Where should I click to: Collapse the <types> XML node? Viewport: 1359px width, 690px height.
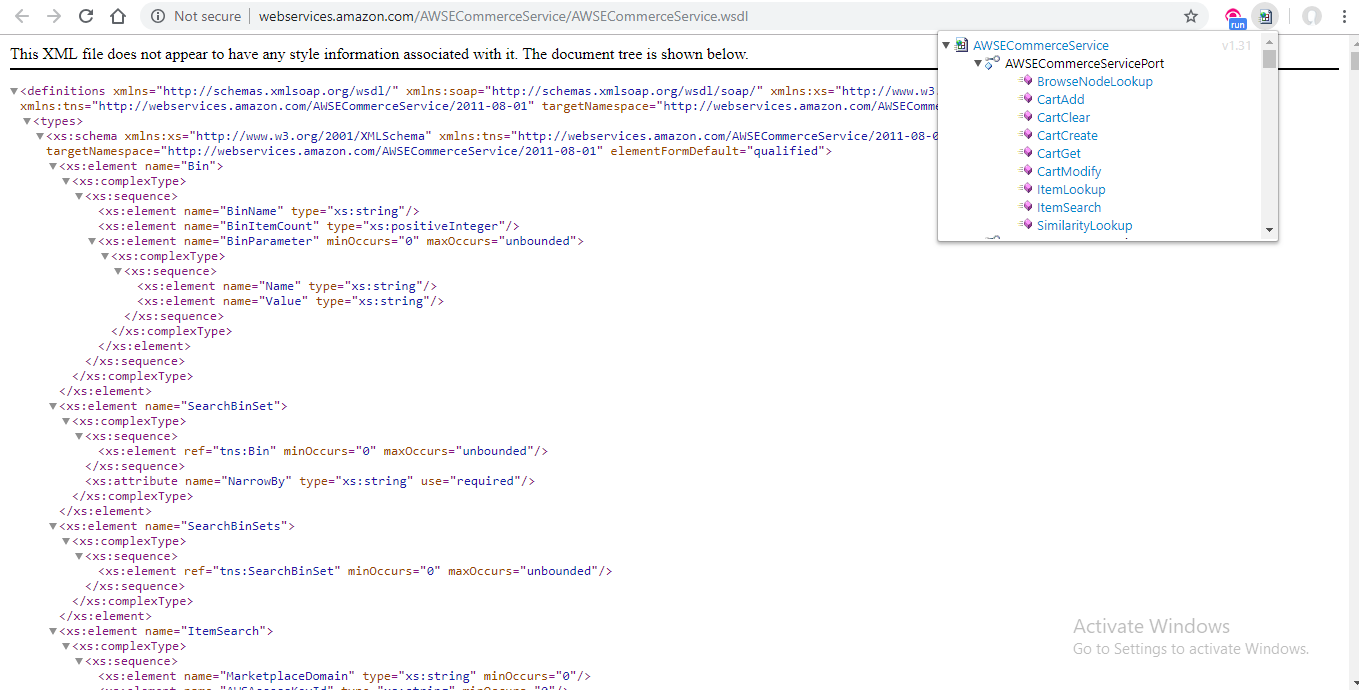point(28,121)
